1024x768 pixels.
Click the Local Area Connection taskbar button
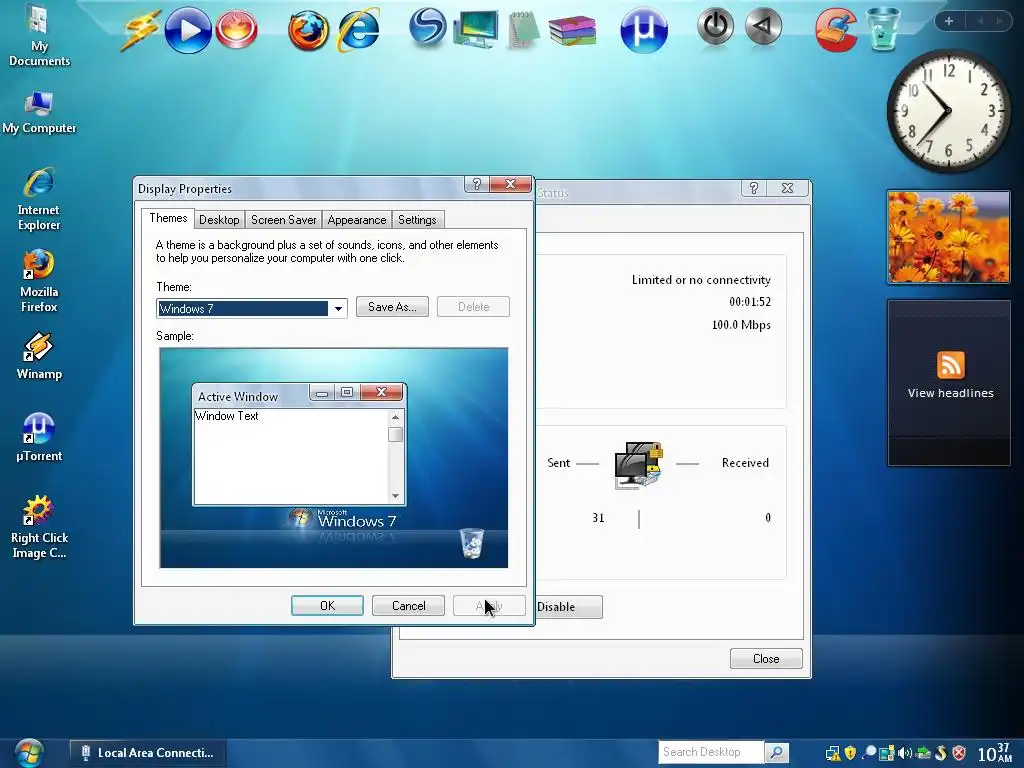148,753
